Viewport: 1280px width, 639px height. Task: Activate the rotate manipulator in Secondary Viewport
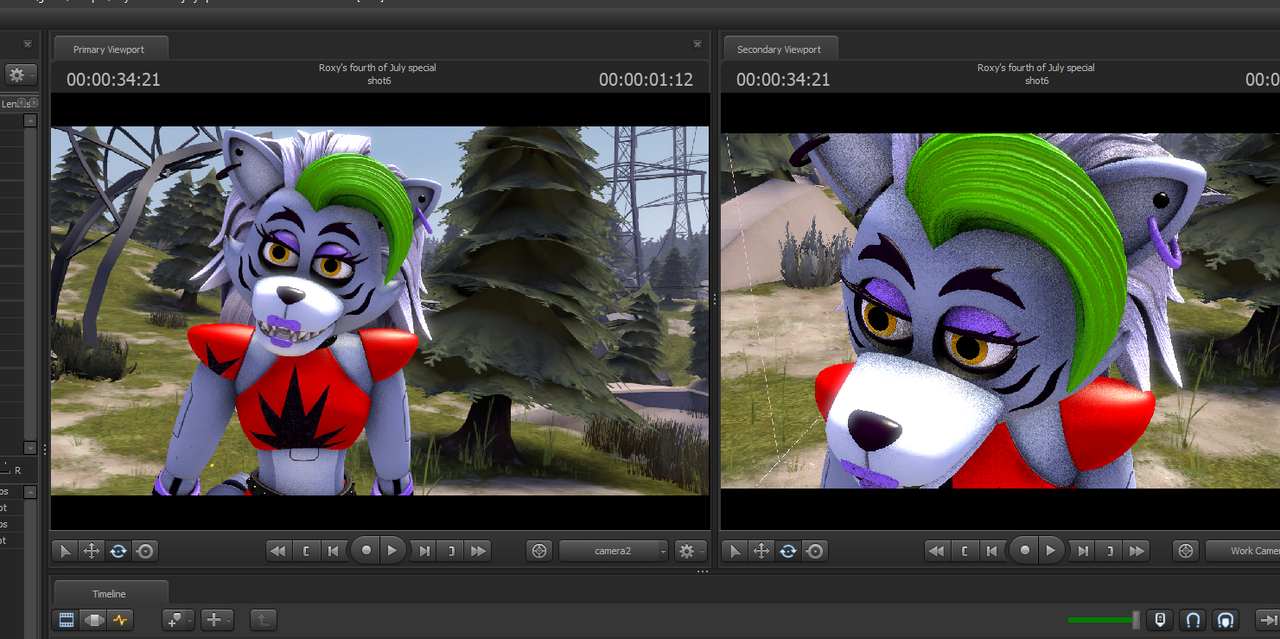tap(788, 550)
